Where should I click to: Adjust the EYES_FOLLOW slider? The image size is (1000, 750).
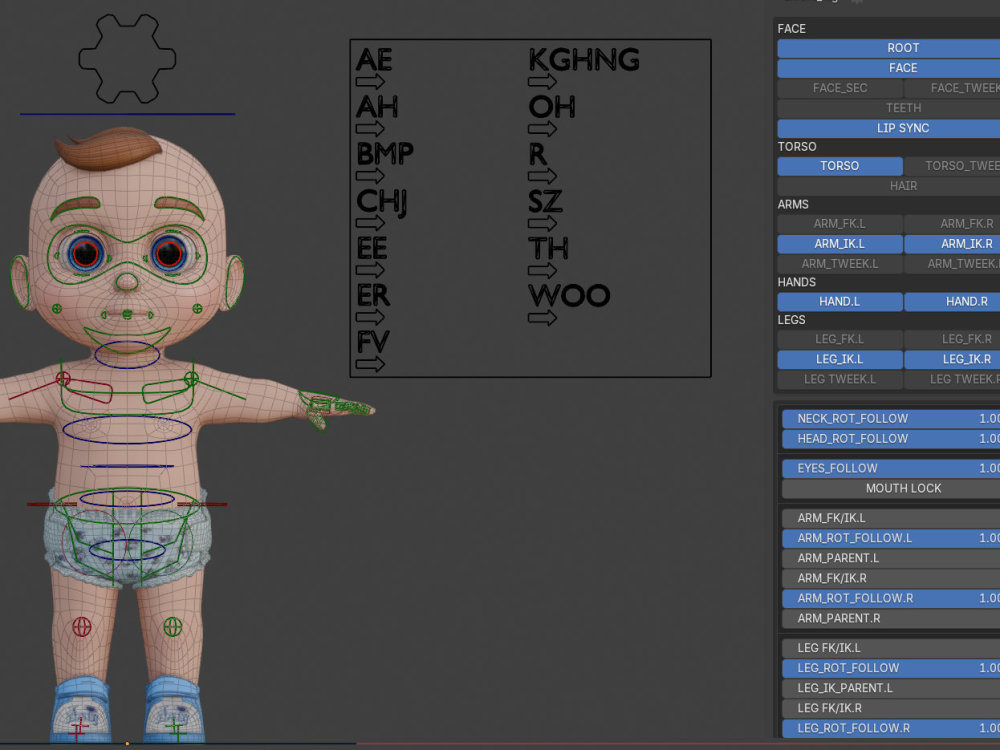891,469
